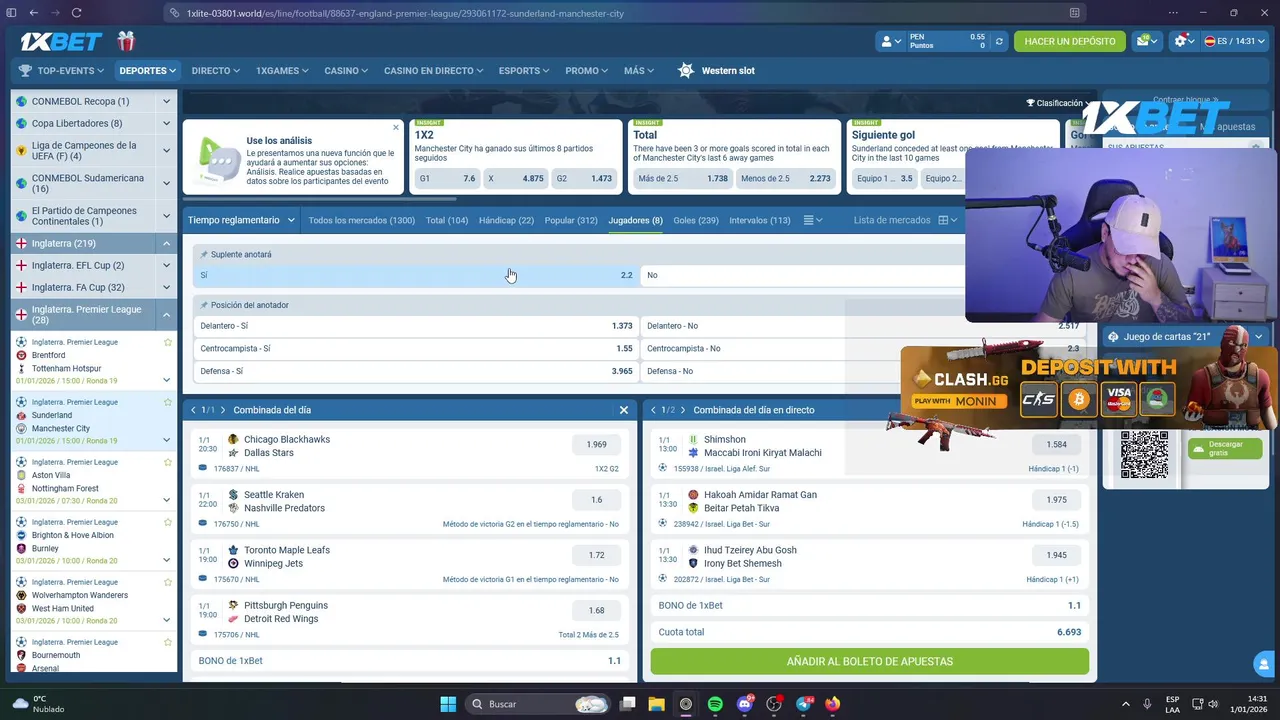Click the 1XBET logo in header
The width and height of the screenshot is (1280, 720).
pos(62,42)
